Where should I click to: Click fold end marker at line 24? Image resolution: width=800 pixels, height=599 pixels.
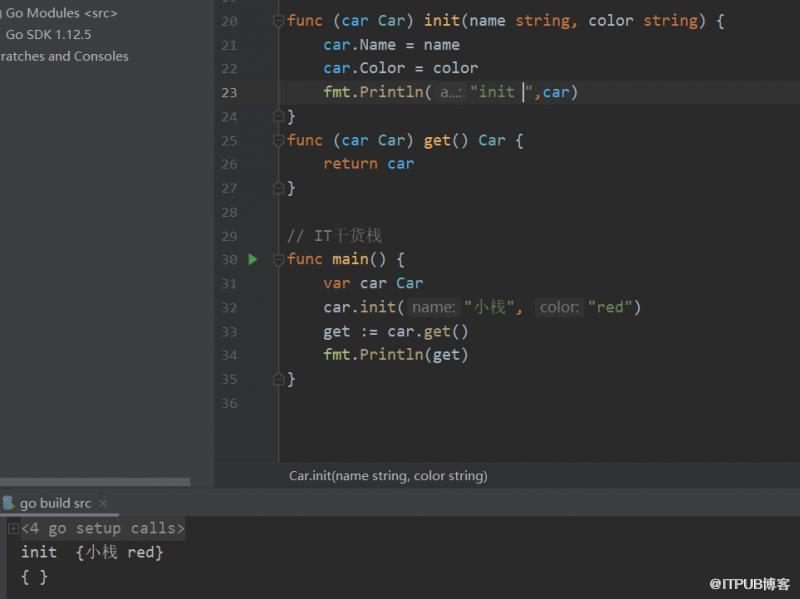[279, 116]
